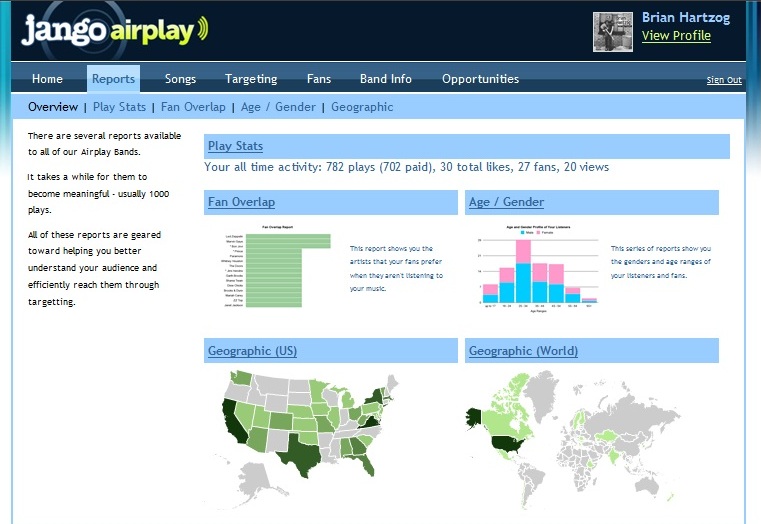Click the Age / Gender section heading link
761x524 pixels.
tap(506, 202)
